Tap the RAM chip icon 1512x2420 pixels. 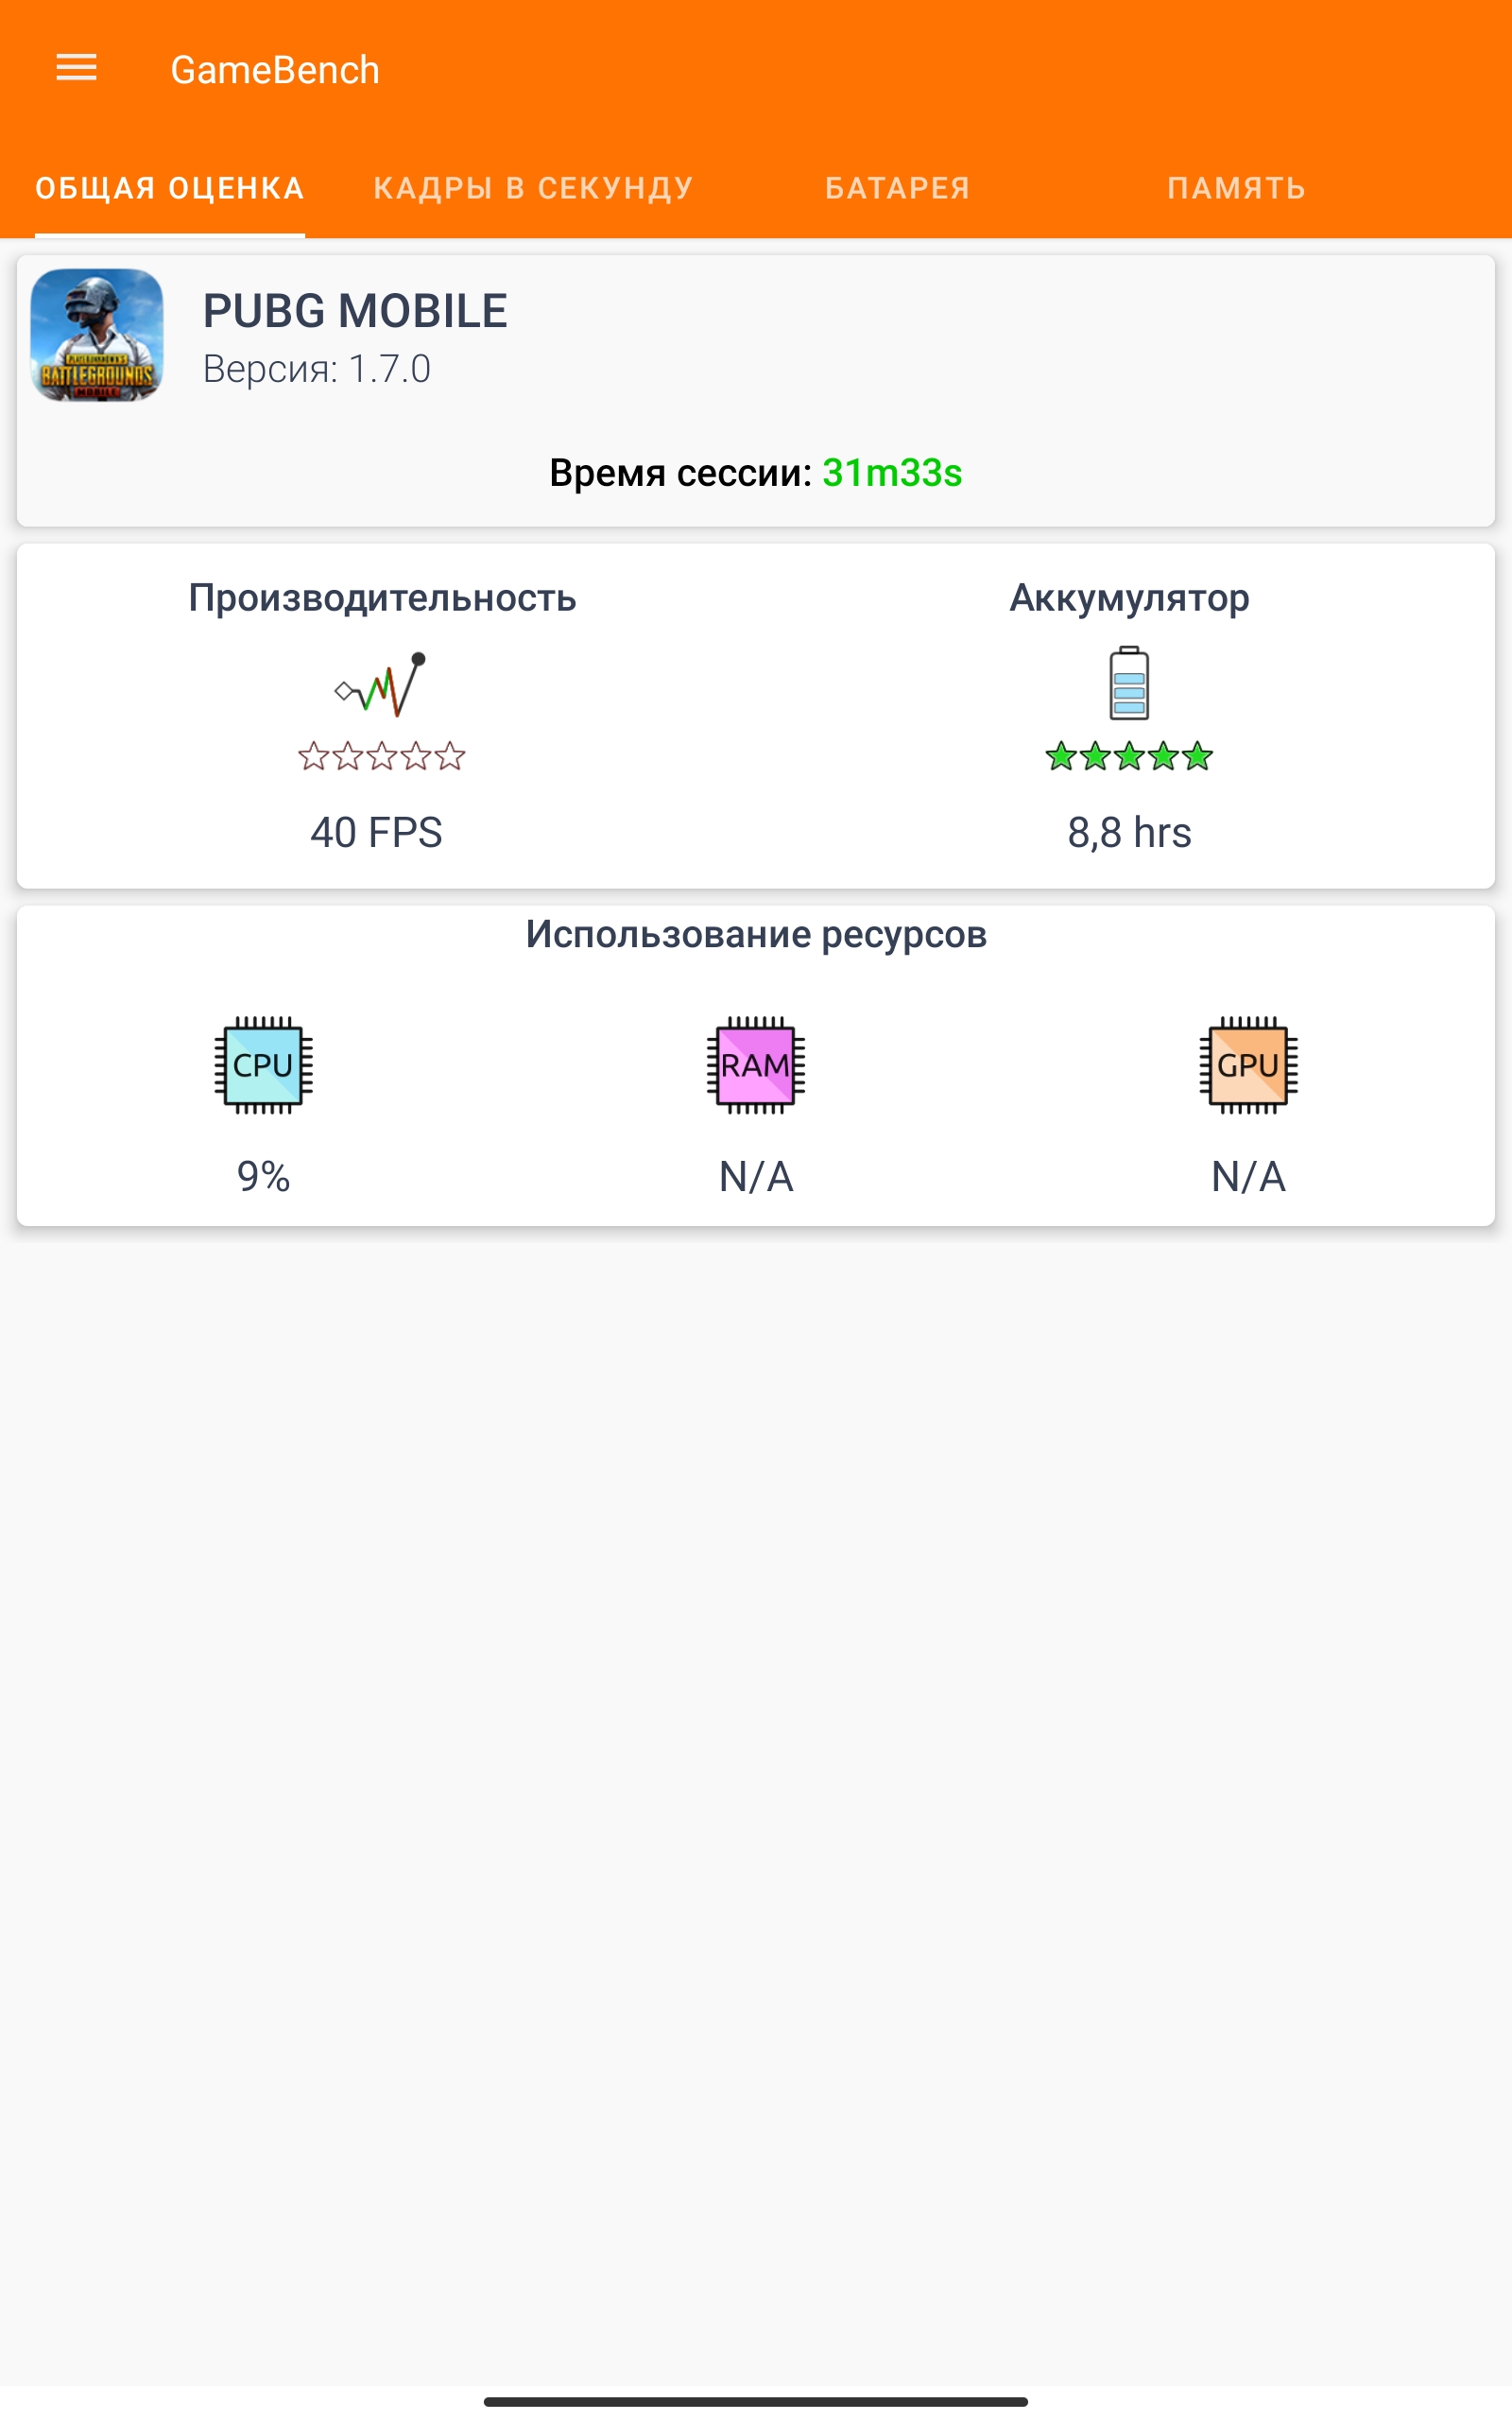coord(756,1065)
